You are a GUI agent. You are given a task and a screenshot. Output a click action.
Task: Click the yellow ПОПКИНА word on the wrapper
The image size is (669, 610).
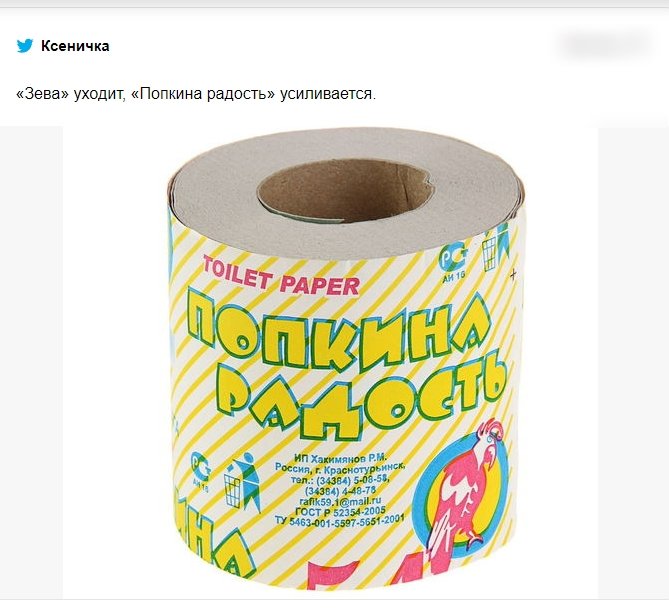tap(339, 333)
